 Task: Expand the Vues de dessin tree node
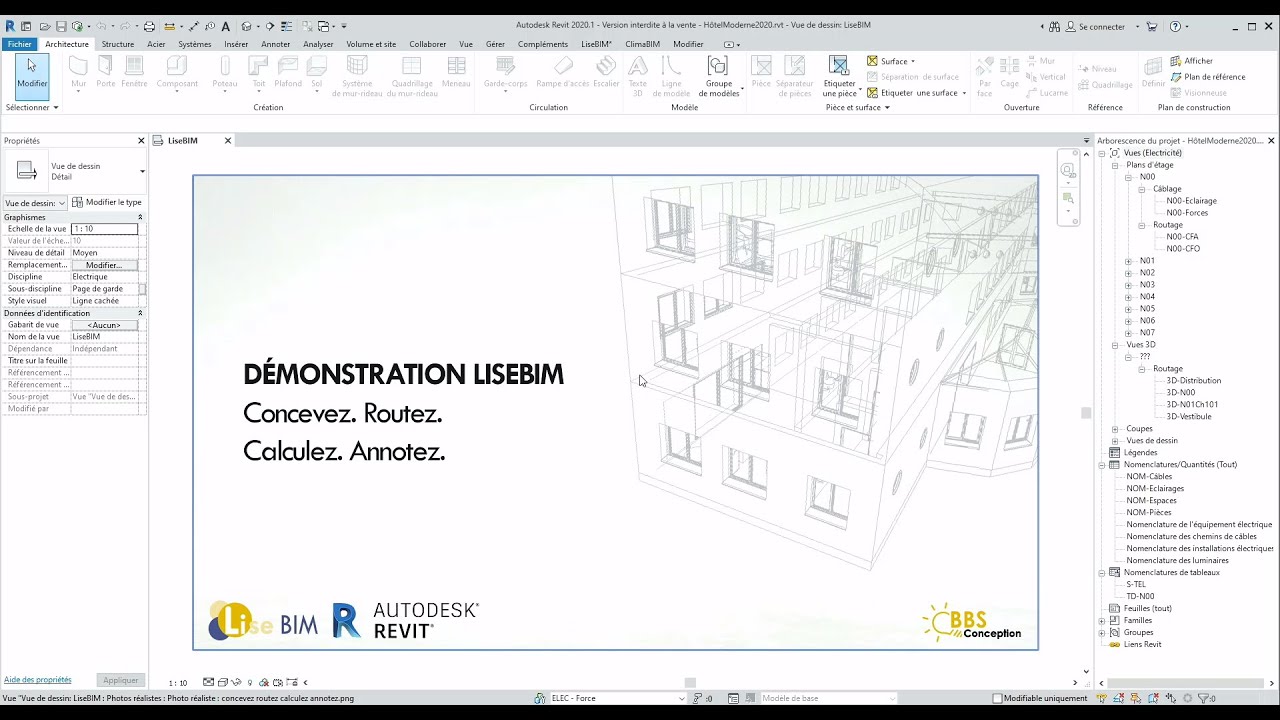tap(1115, 441)
